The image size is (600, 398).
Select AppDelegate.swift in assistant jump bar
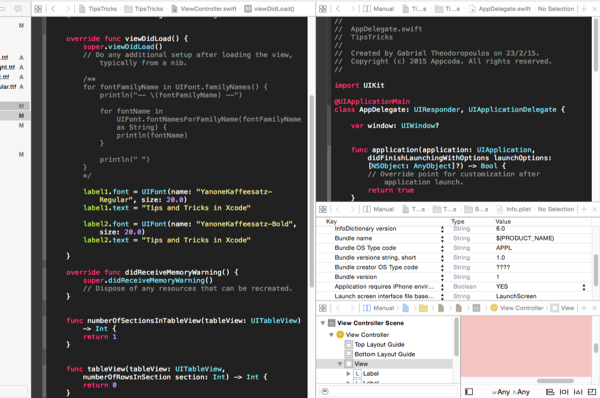tap(500, 9)
